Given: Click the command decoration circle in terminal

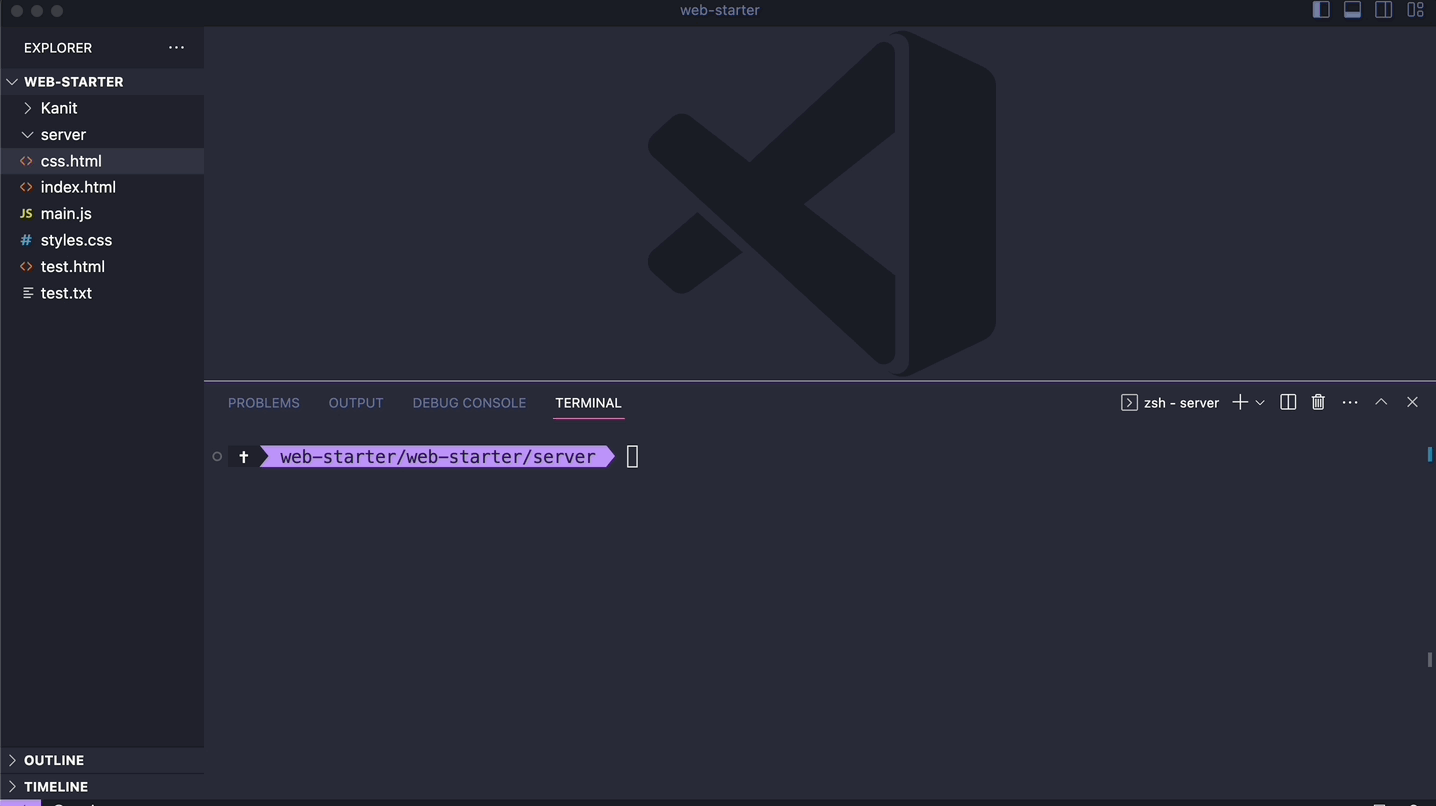Looking at the screenshot, I should point(217,457).
